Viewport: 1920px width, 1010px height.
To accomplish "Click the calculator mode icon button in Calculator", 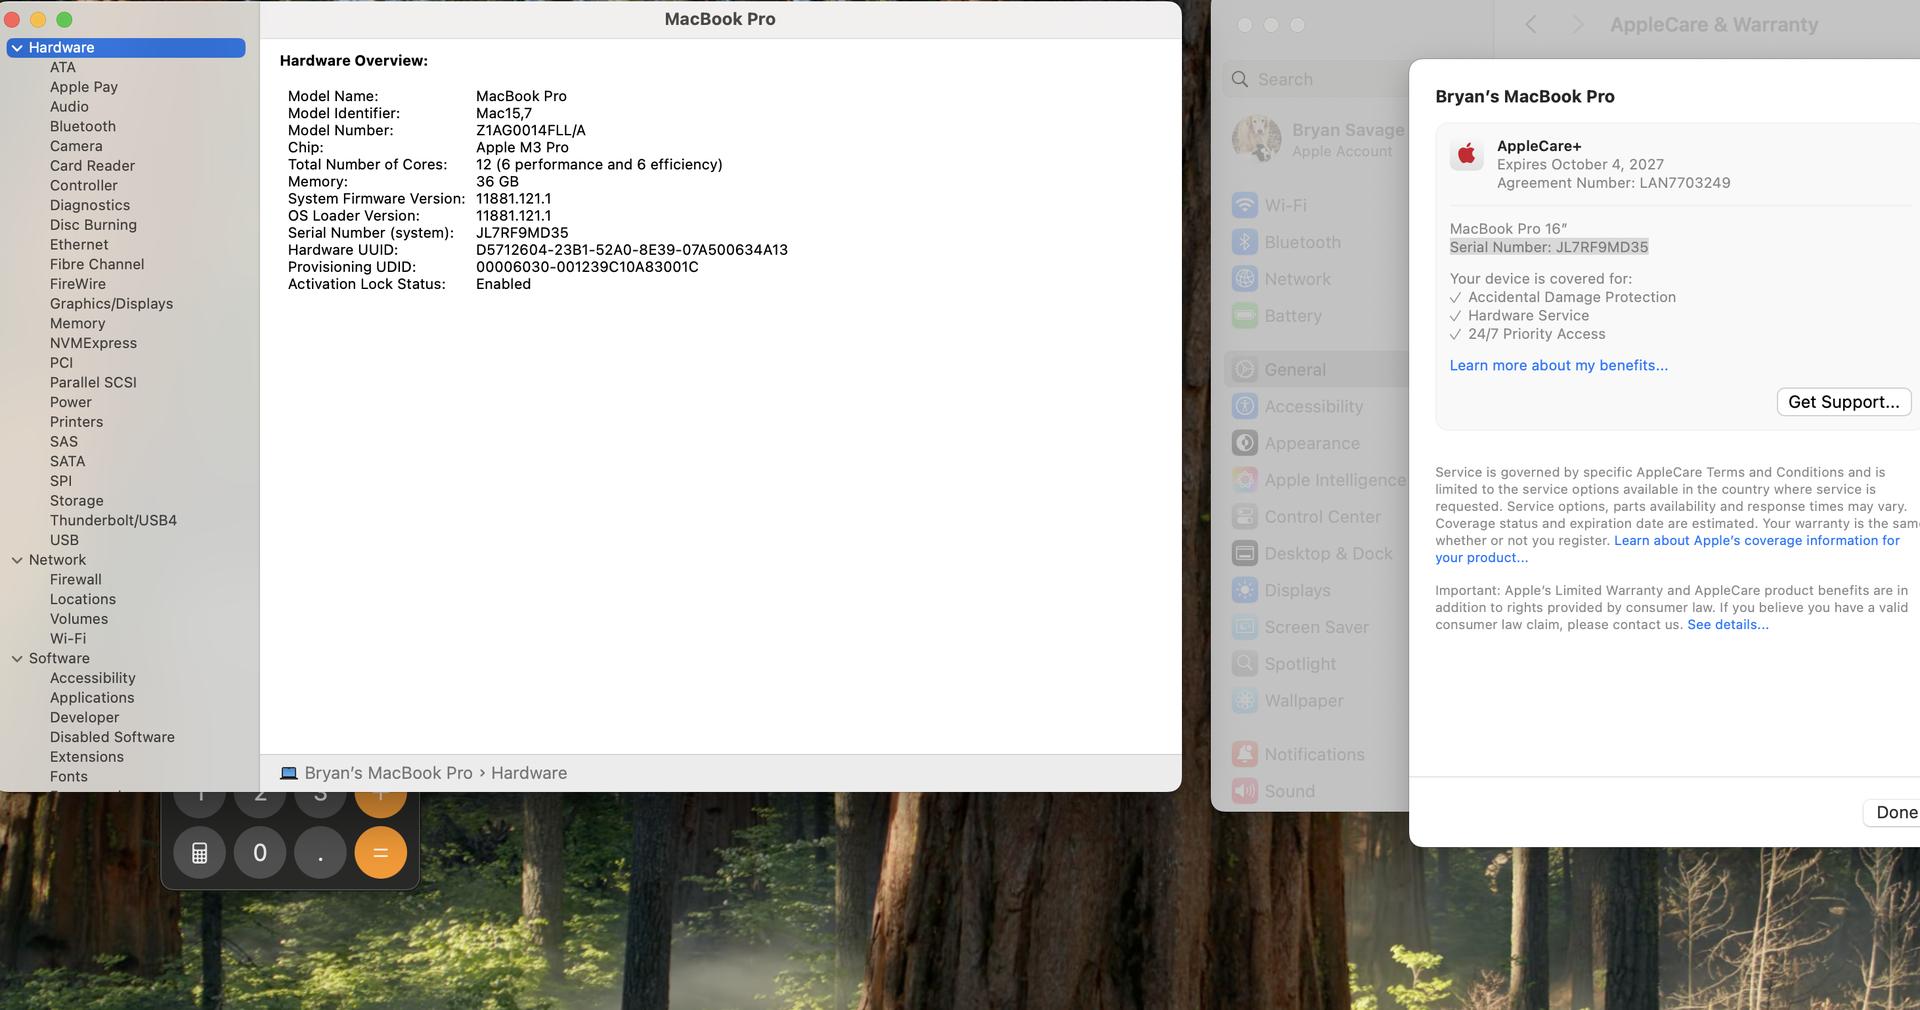I will (x=200, y=853).
